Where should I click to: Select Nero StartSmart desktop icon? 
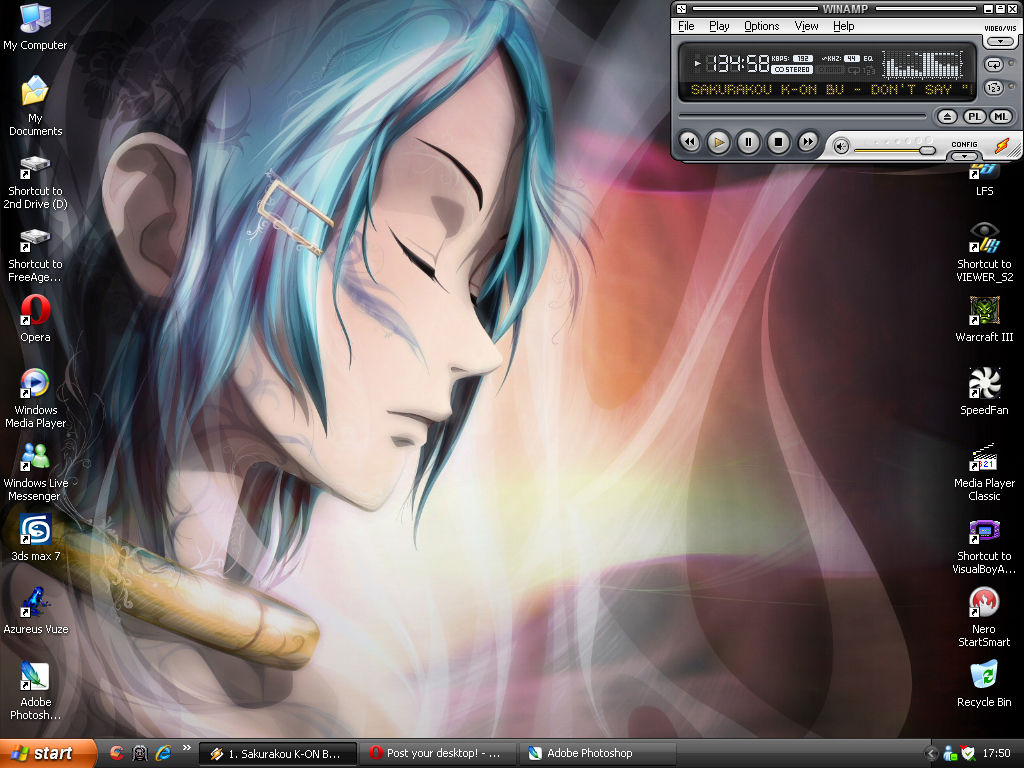(984, 602)
